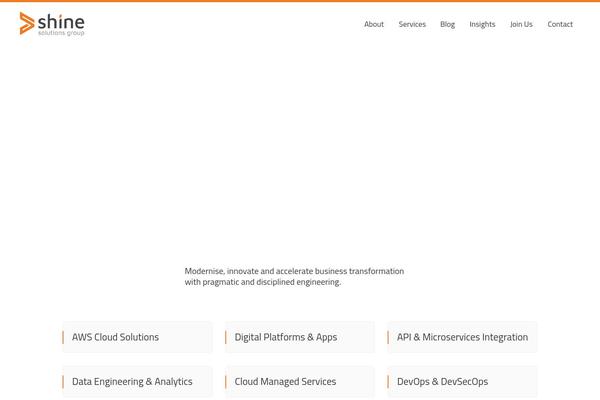Click the "solutions group" logo subtitle
The image size is (600, 400).
[61, 33]
